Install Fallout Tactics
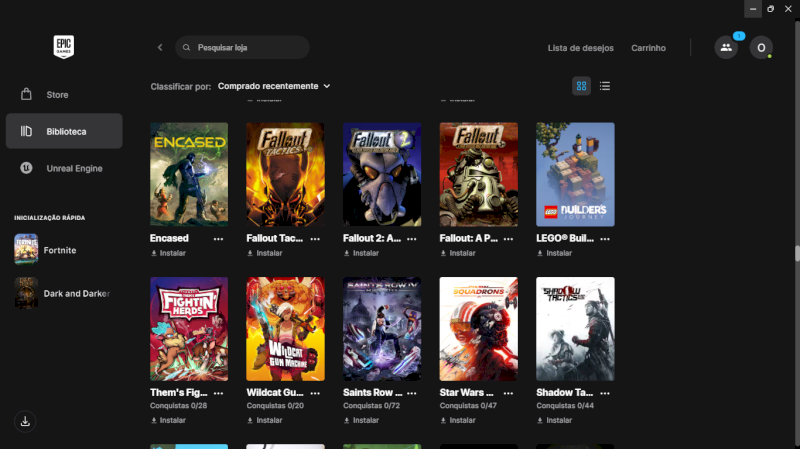Image resolution: width=800 pixels, height=449 pixels. point(265,253)
